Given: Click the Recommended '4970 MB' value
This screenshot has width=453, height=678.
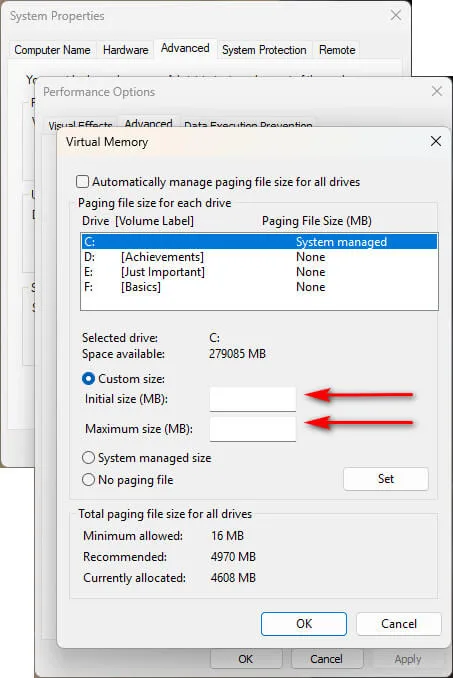Looking at the screenshot, I should pyautogui.click(x=233, y=556).
